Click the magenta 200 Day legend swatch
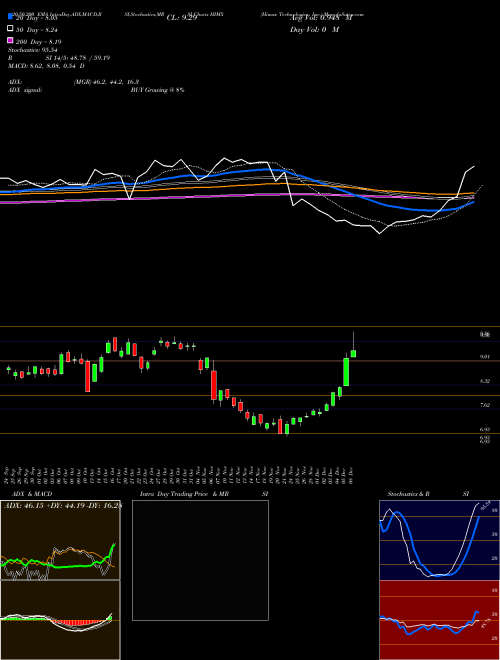500x660 pixels. coord(11,41)
